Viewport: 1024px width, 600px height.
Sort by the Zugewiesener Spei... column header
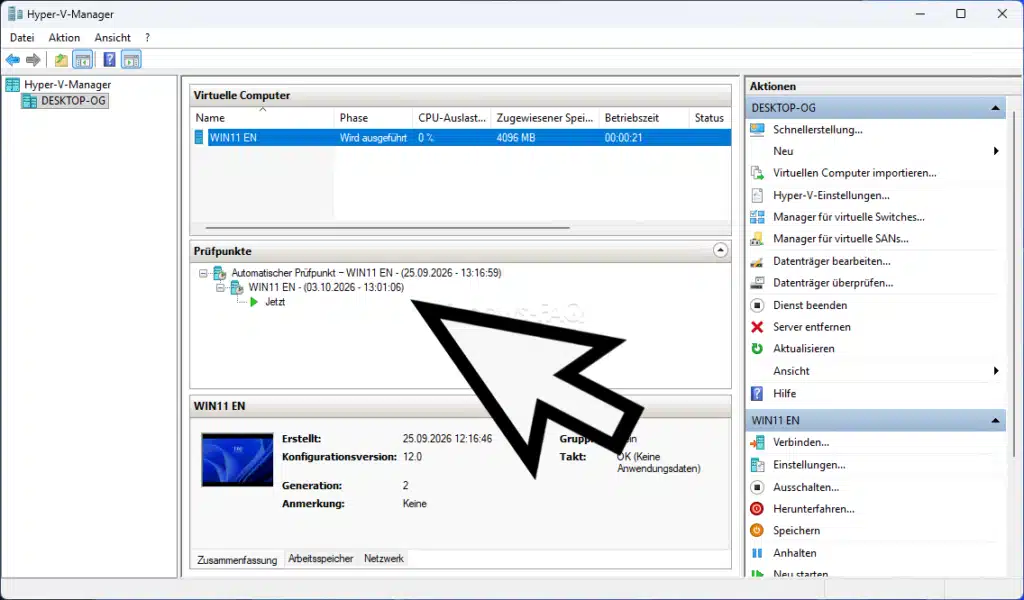point(545,118)
